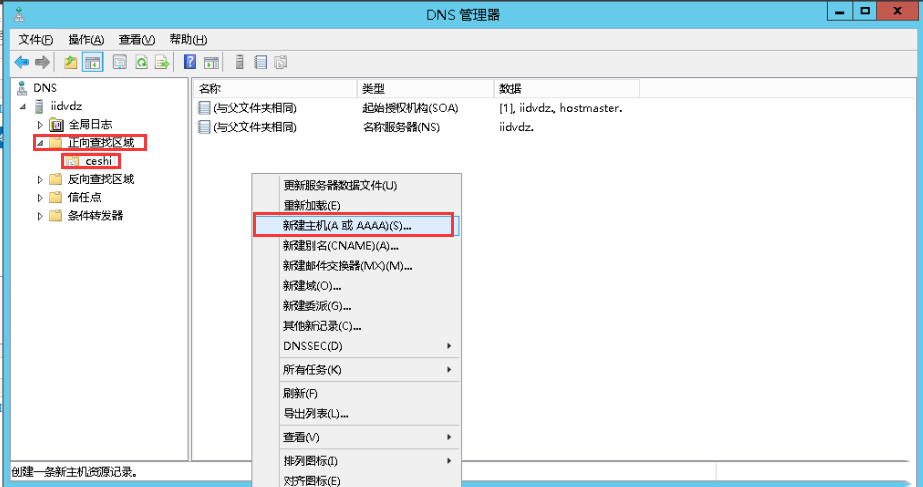Click the DNS Manager title bar app icon

point(19,15)
